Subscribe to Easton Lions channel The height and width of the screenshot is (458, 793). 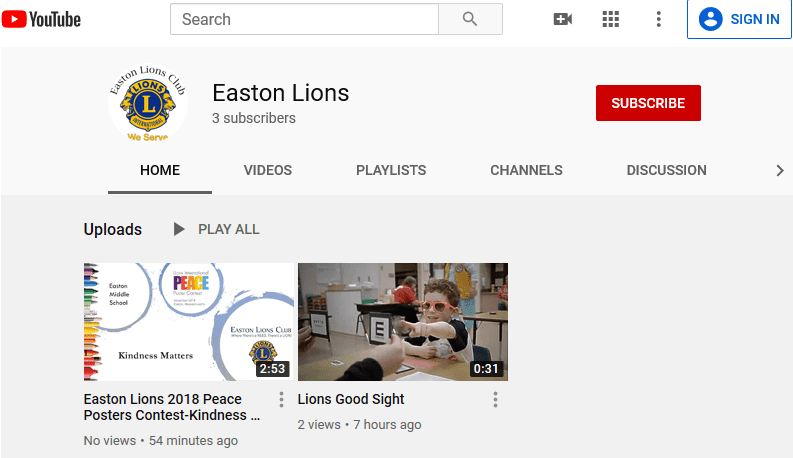point(648,103)
